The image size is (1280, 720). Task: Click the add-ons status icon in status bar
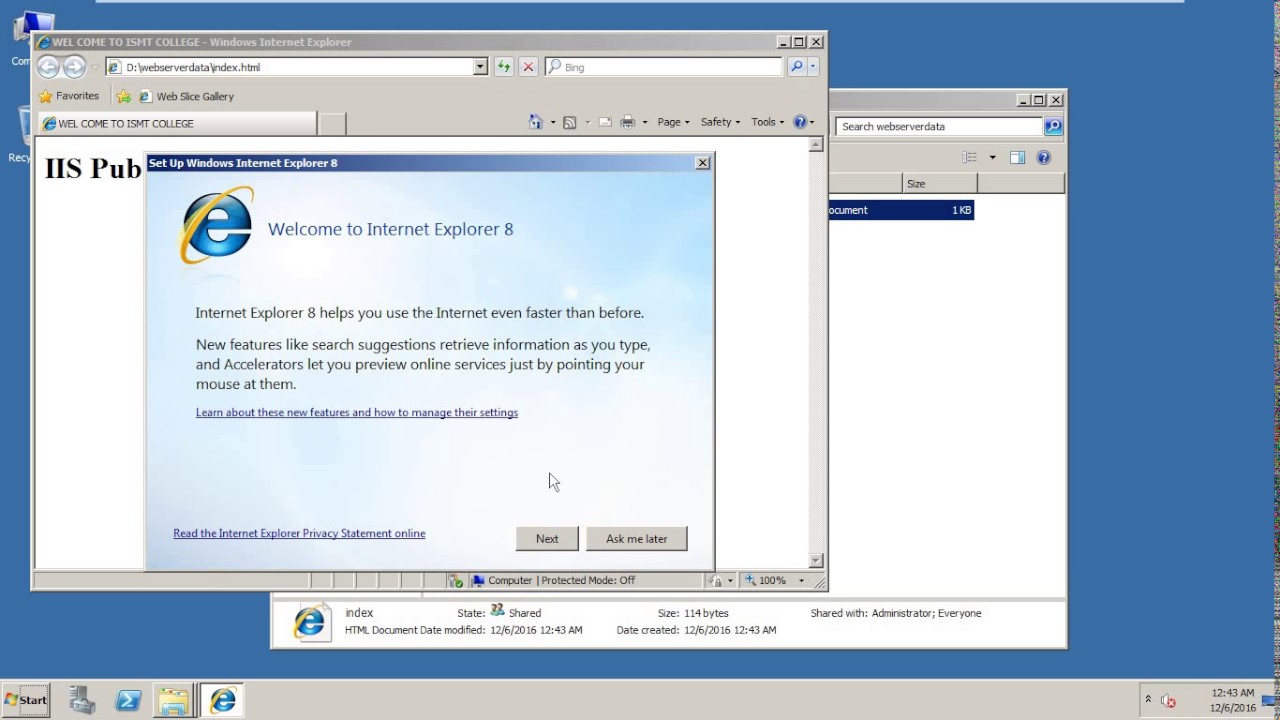tap(456, 580)
